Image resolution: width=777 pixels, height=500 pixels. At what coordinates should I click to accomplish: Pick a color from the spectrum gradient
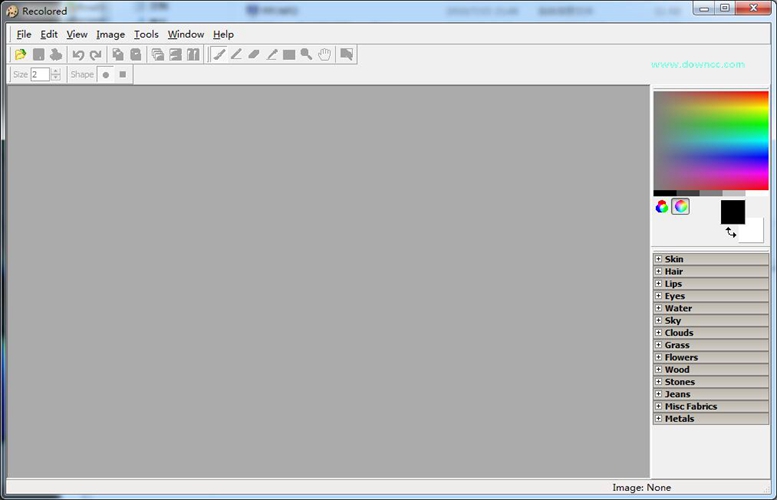pos(711,140)
